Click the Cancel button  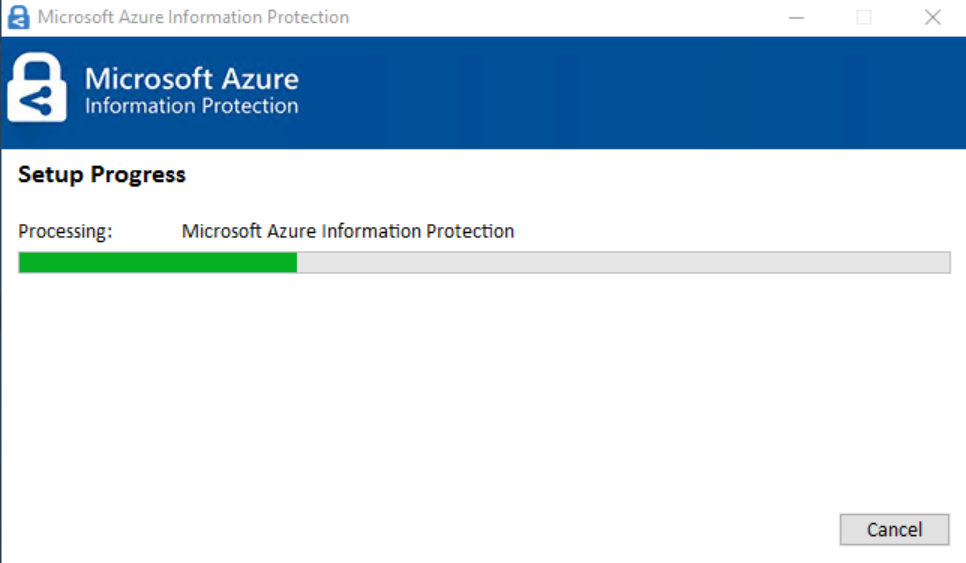tap(894, 529)
